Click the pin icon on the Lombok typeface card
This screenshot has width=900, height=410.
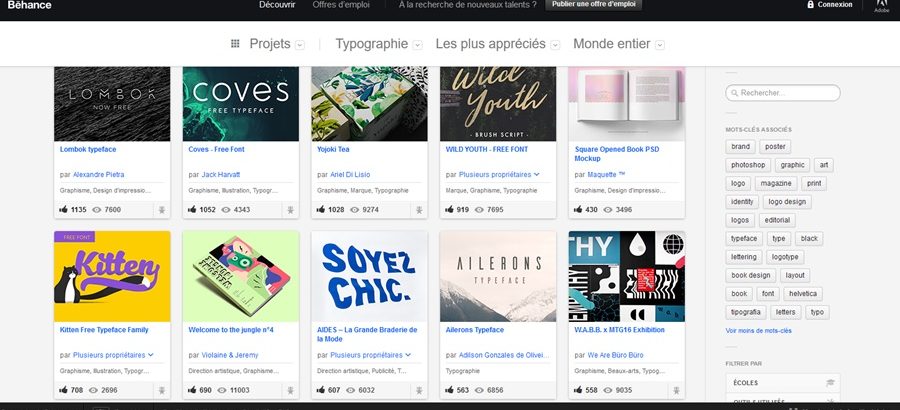point(162,210)
